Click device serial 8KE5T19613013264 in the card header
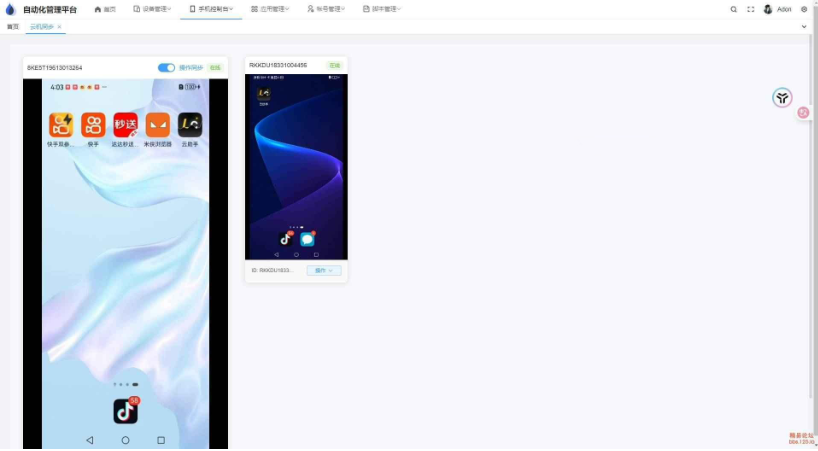Image resolution: width=818 pixels, height=451 pixels. pyautogui.click(x=54, y=68)
